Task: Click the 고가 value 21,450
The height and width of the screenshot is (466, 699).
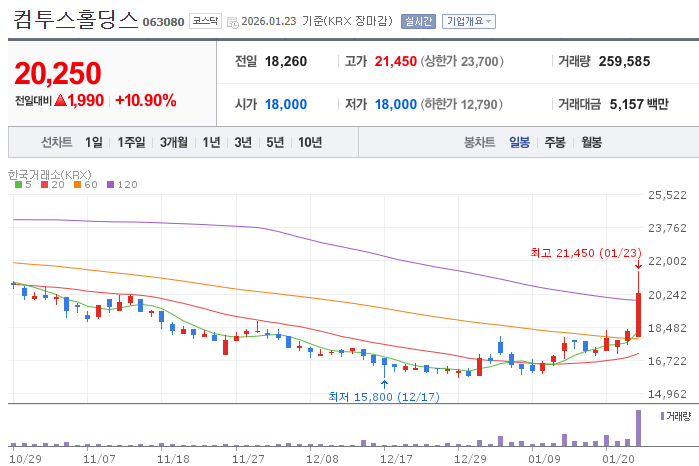Action: click(395, 61)
